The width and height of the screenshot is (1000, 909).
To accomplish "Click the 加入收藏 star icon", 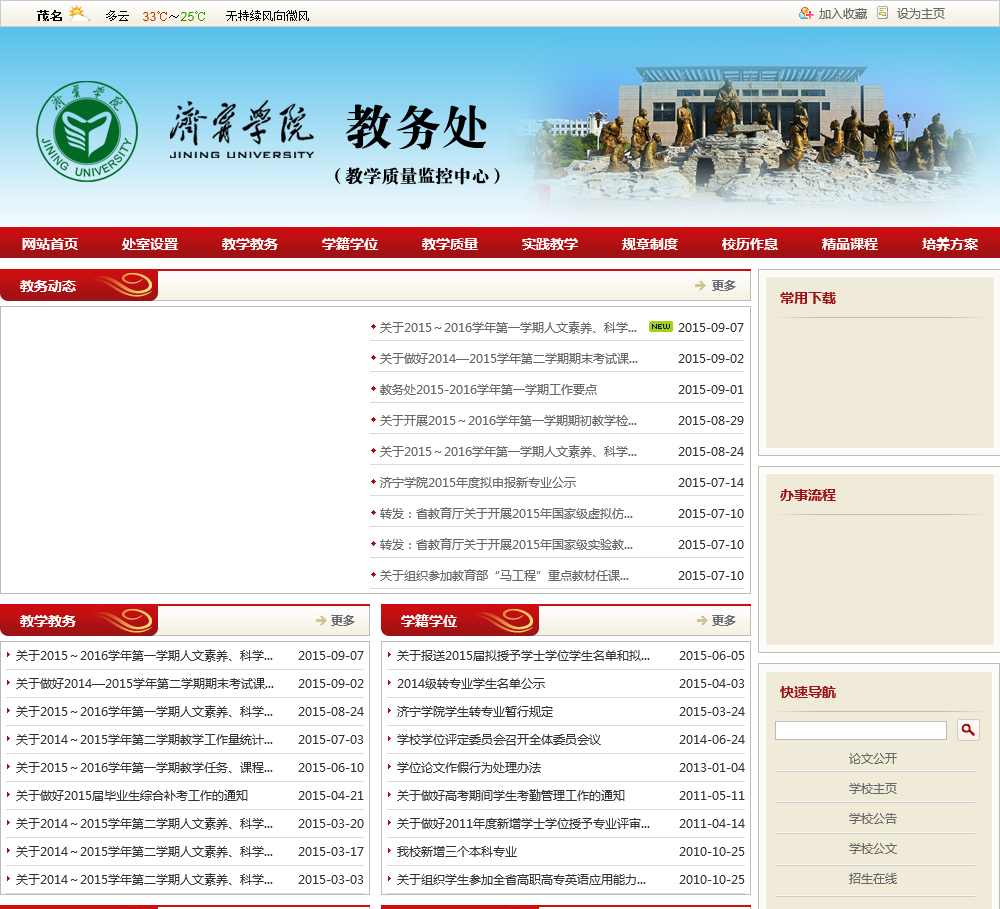I will [805, 13].
